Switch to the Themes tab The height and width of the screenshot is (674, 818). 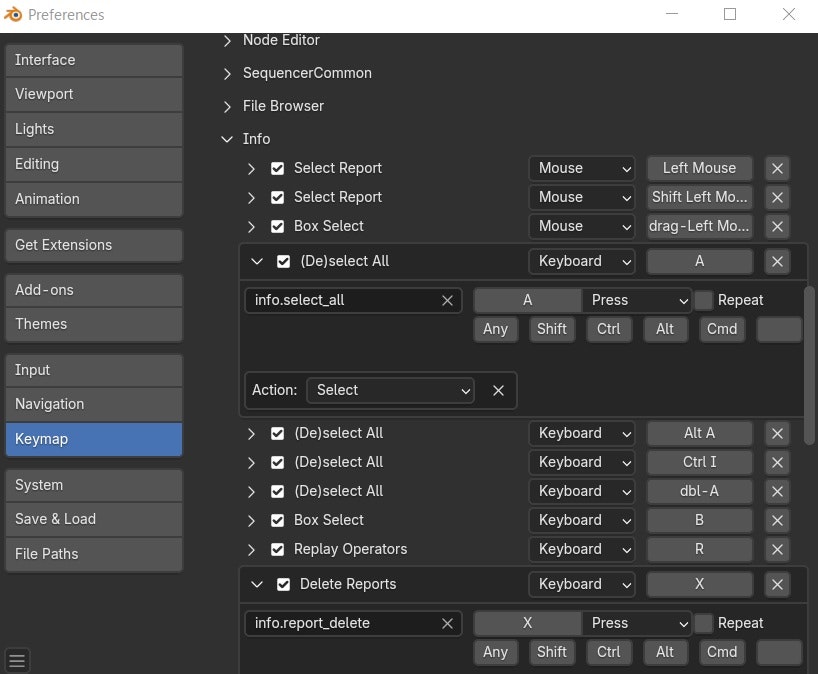94,324
